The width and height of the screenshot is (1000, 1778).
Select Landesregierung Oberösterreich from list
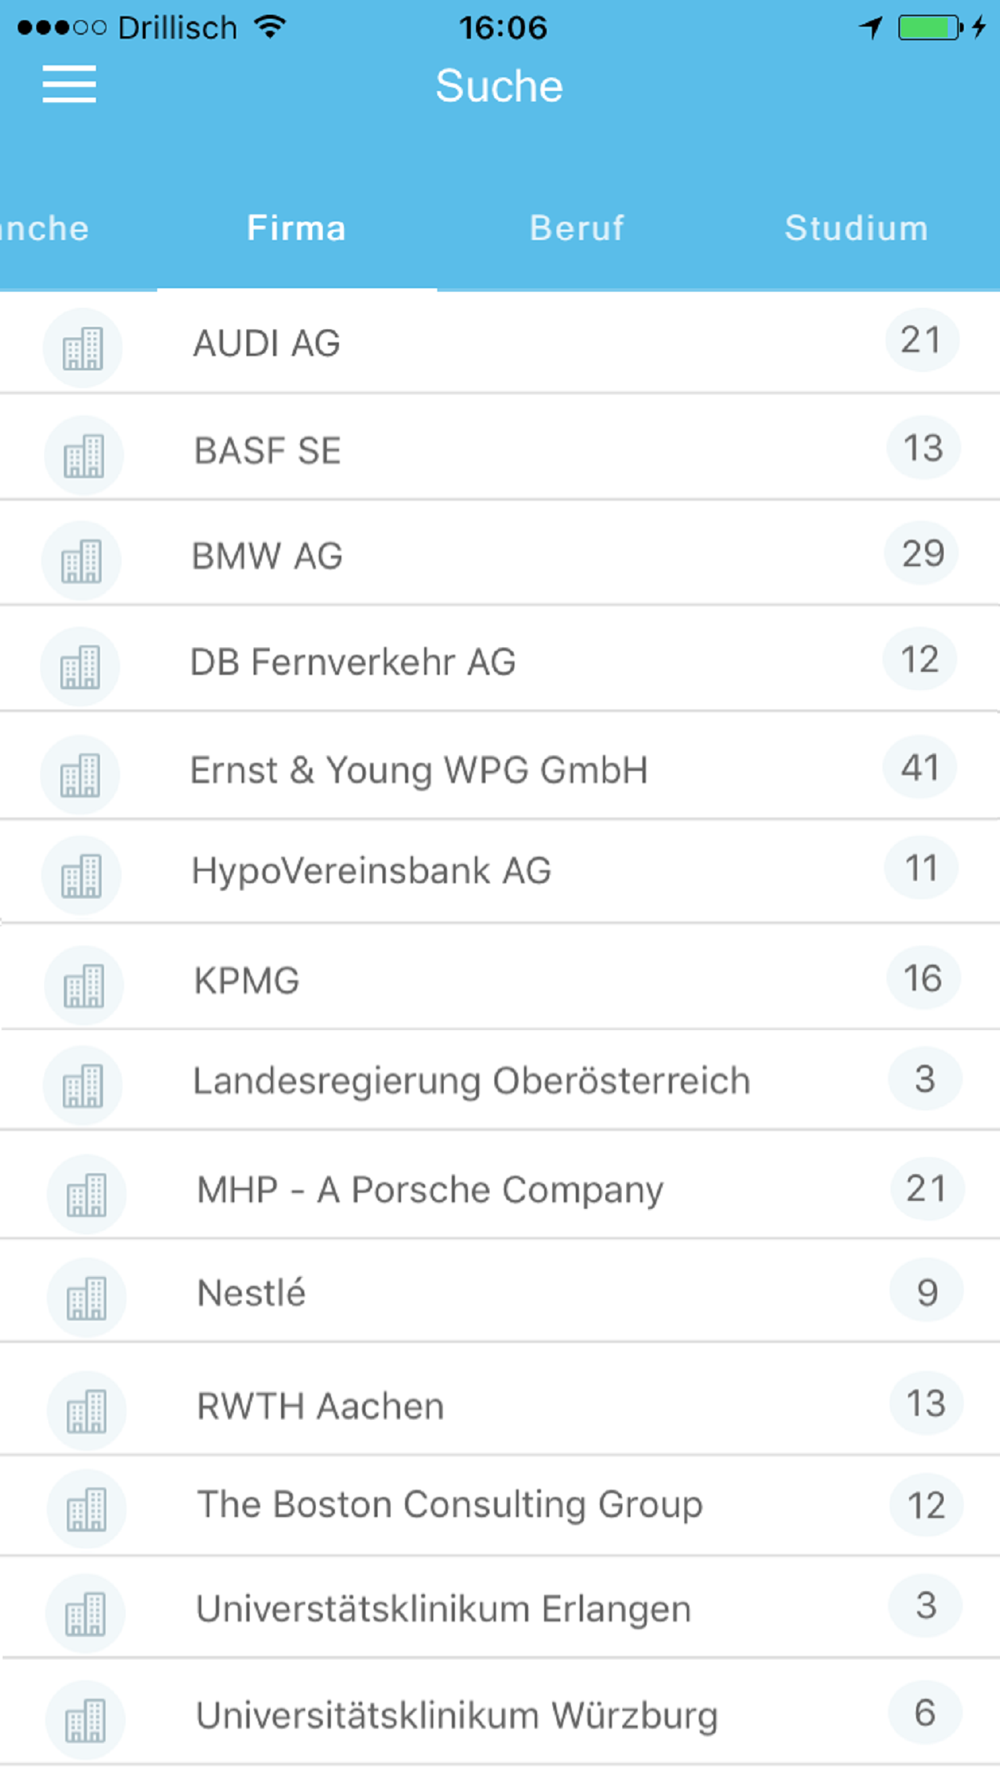(x=500, y=1081)
